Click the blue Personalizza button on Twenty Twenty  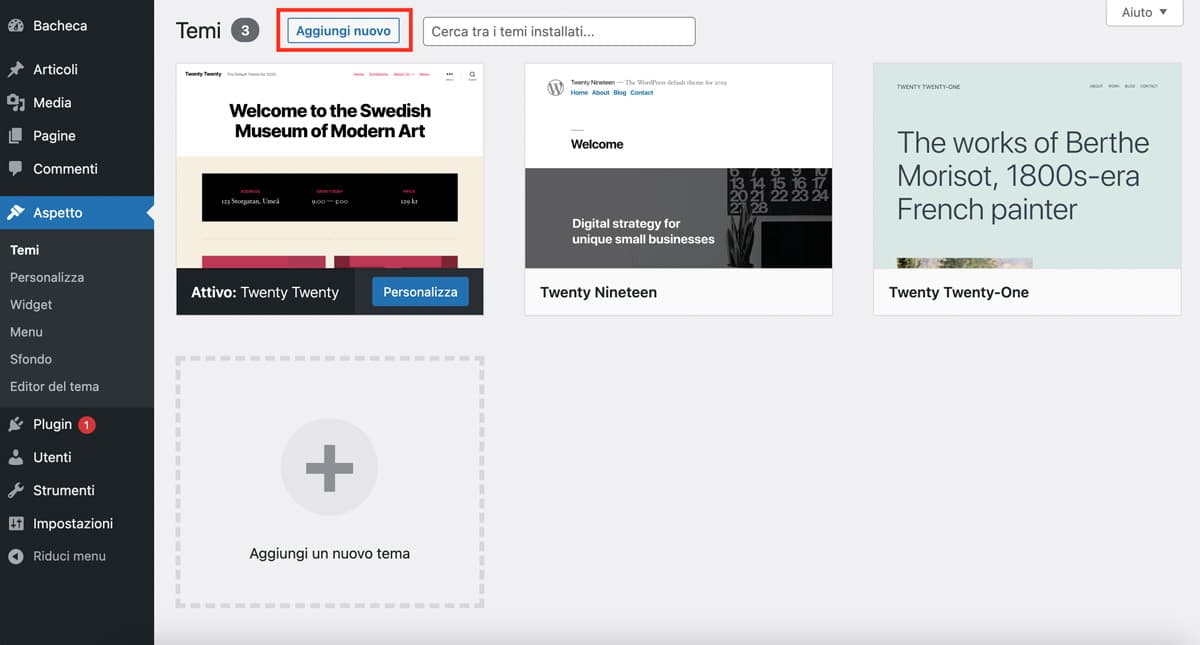[x=420, y=292]
